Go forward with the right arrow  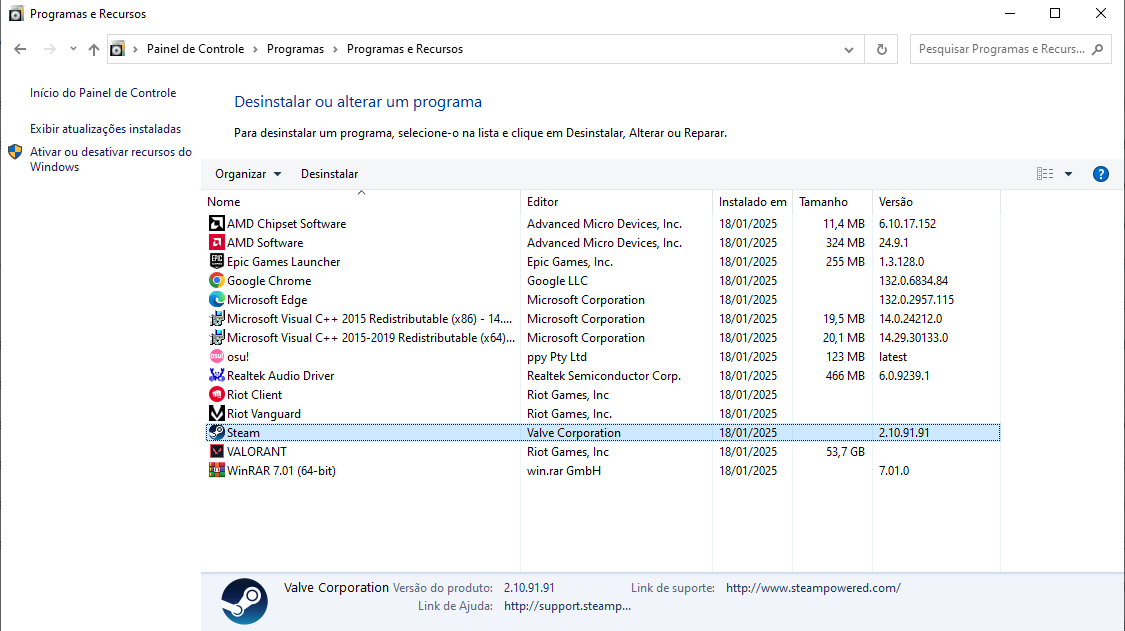[50, 49]
